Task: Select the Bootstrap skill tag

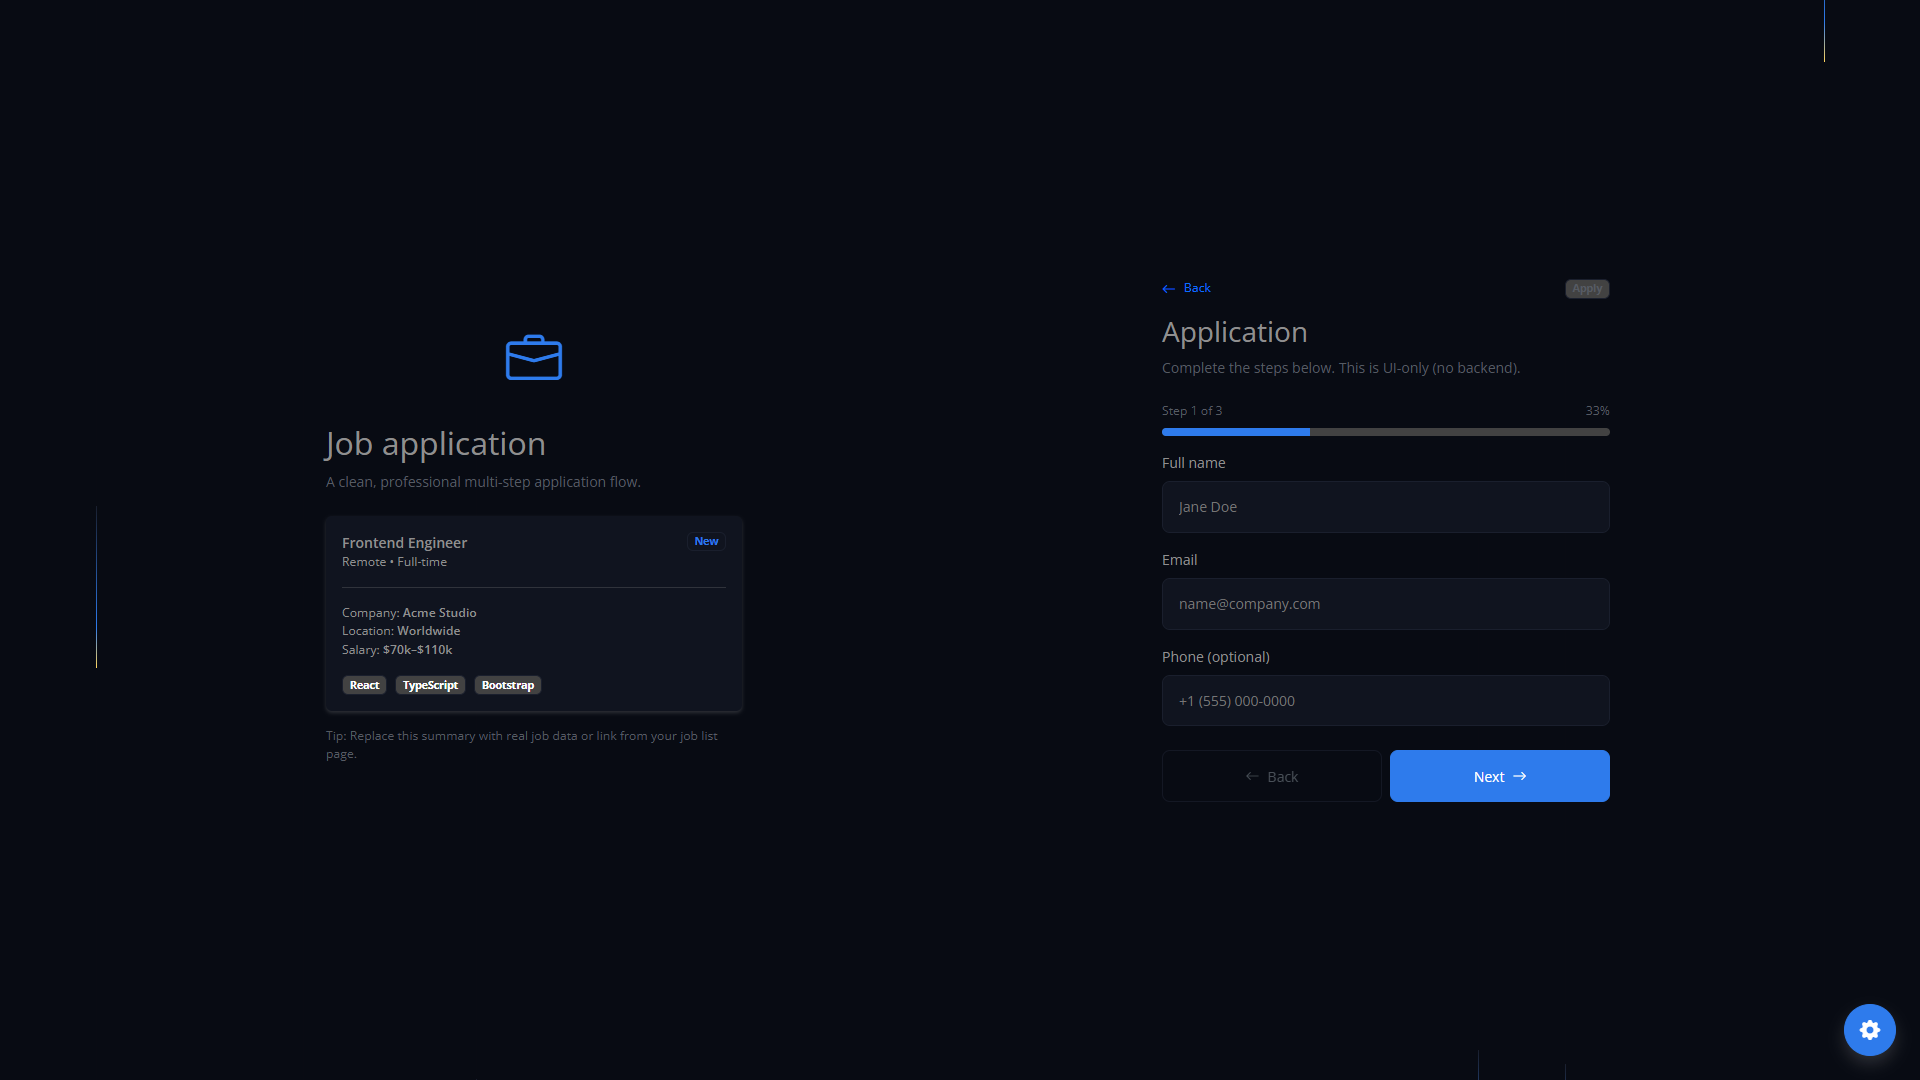Action: (507, 685)
